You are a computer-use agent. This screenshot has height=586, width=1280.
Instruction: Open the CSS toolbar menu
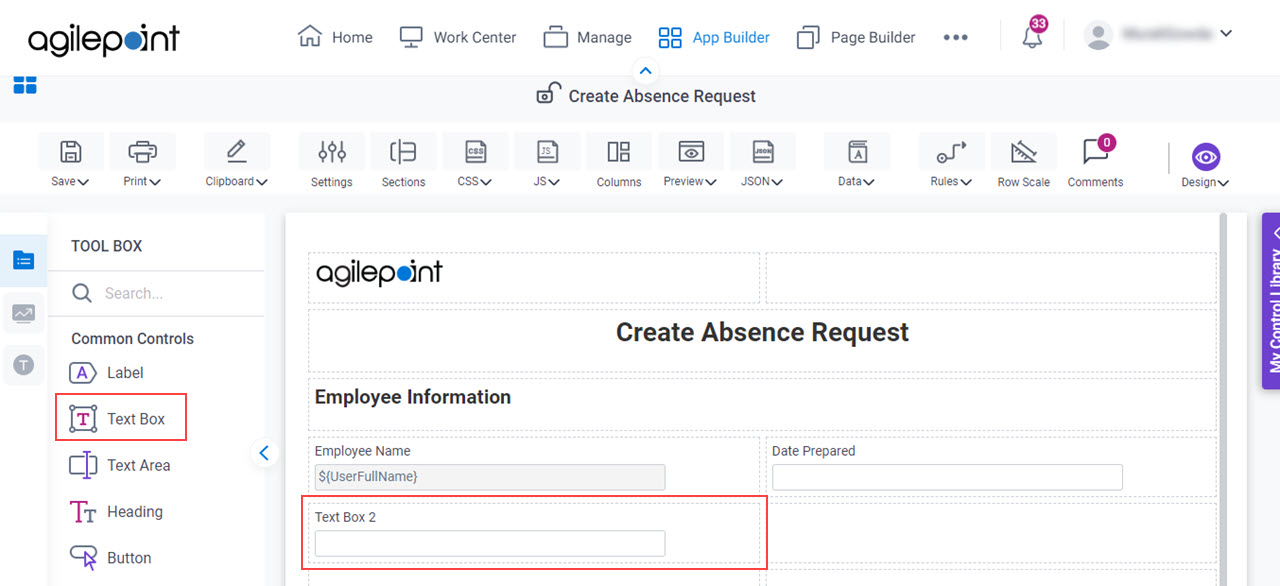tap(475, 162)
